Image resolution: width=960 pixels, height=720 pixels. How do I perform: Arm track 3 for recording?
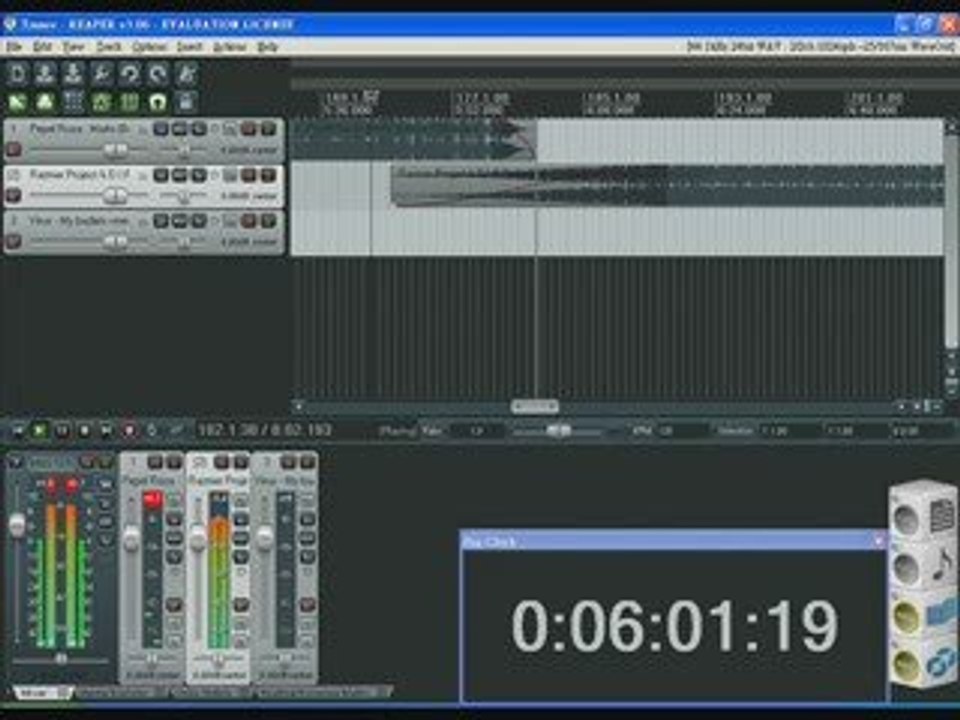click(x=13, y=241)
